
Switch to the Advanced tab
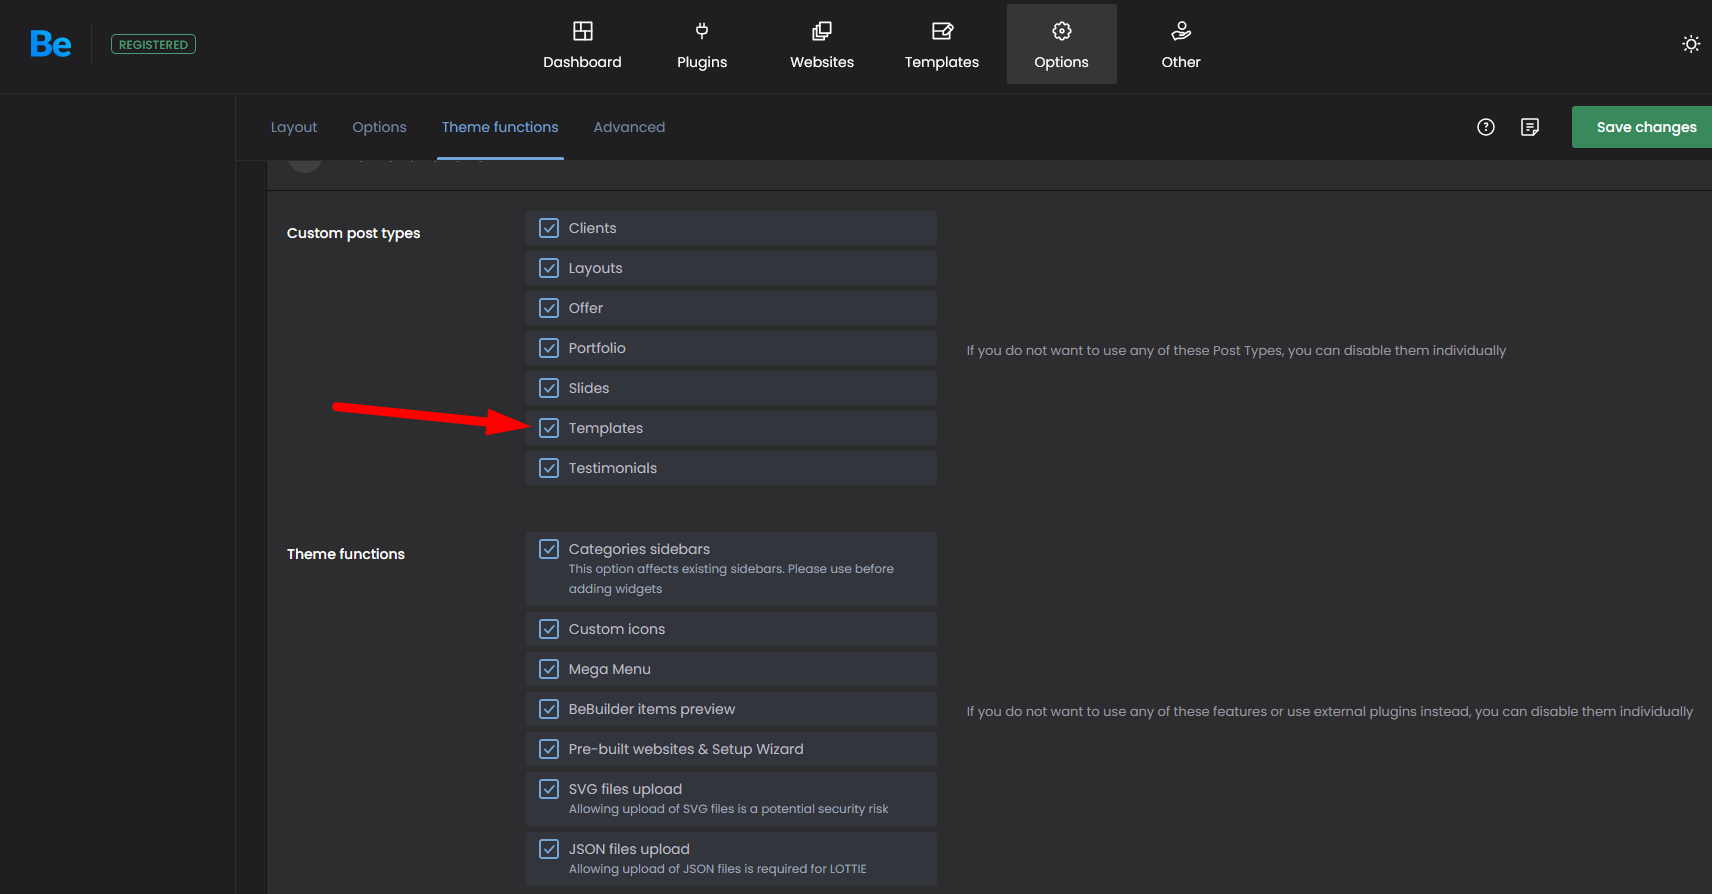pyautogui.click(x=629, y=127)
